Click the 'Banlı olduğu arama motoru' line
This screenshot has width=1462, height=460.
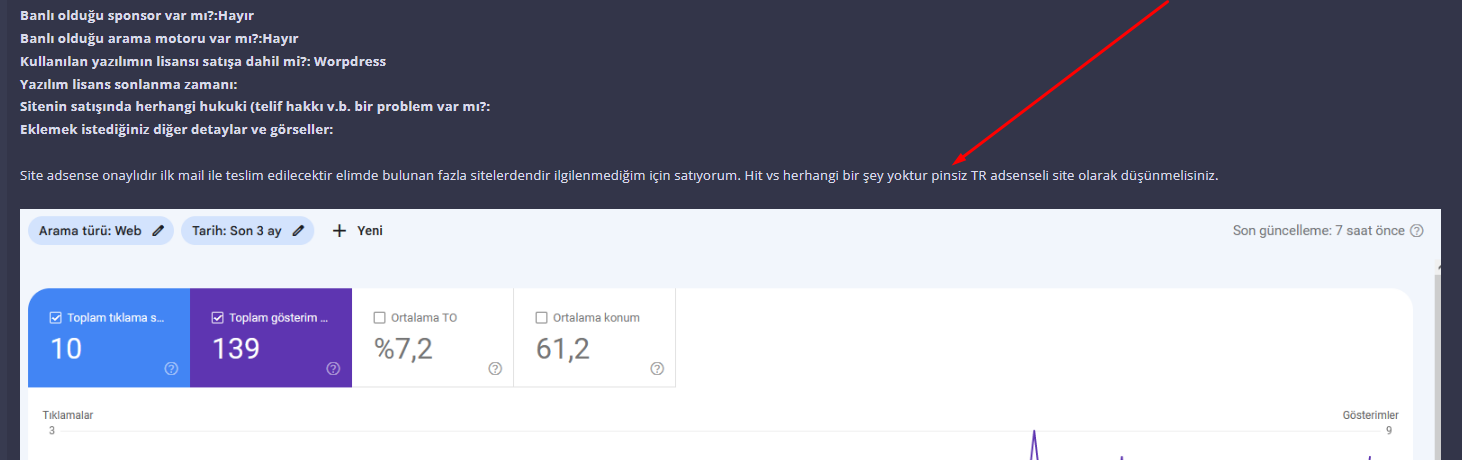pyautogui.click(x=159, y=38)
